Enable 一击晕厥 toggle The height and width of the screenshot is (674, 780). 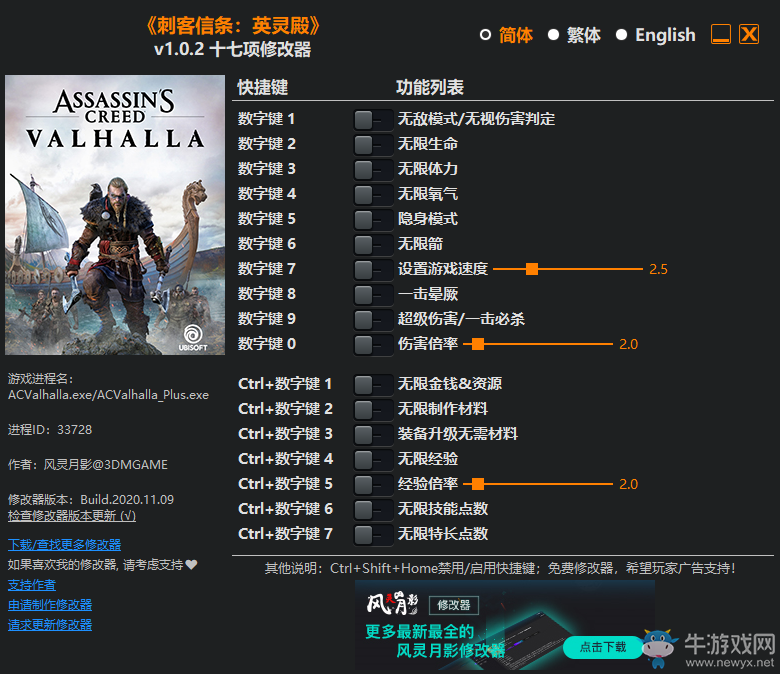[x=373, y=294]
